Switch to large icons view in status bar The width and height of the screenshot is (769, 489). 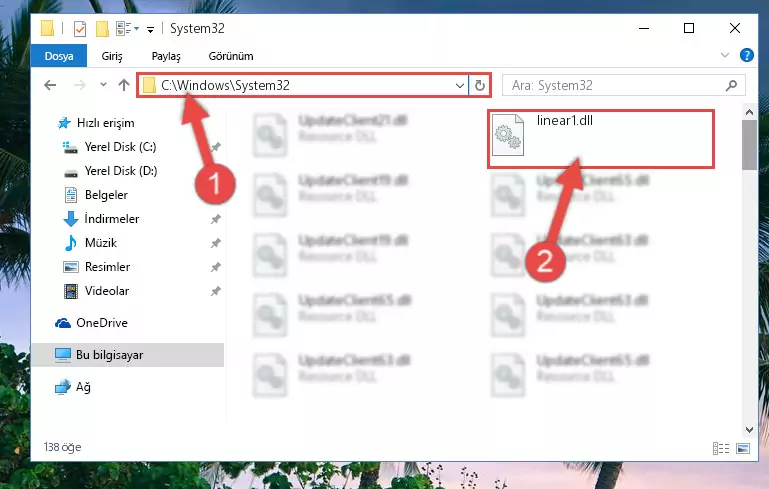click(x=743, y=448)
